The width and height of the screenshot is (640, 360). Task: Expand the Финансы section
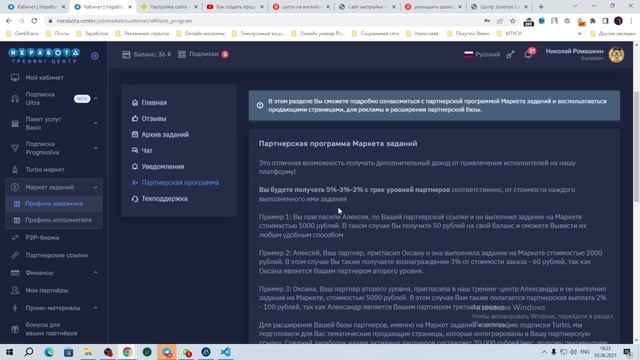click(96, 272)
